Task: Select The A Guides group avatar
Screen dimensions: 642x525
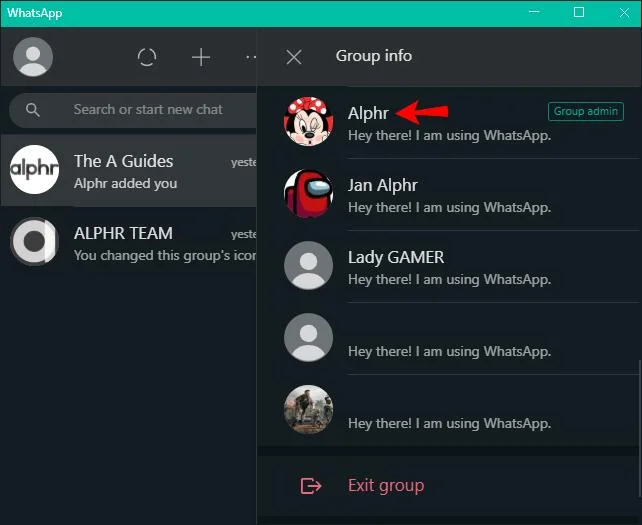Action: pos(34,169)
